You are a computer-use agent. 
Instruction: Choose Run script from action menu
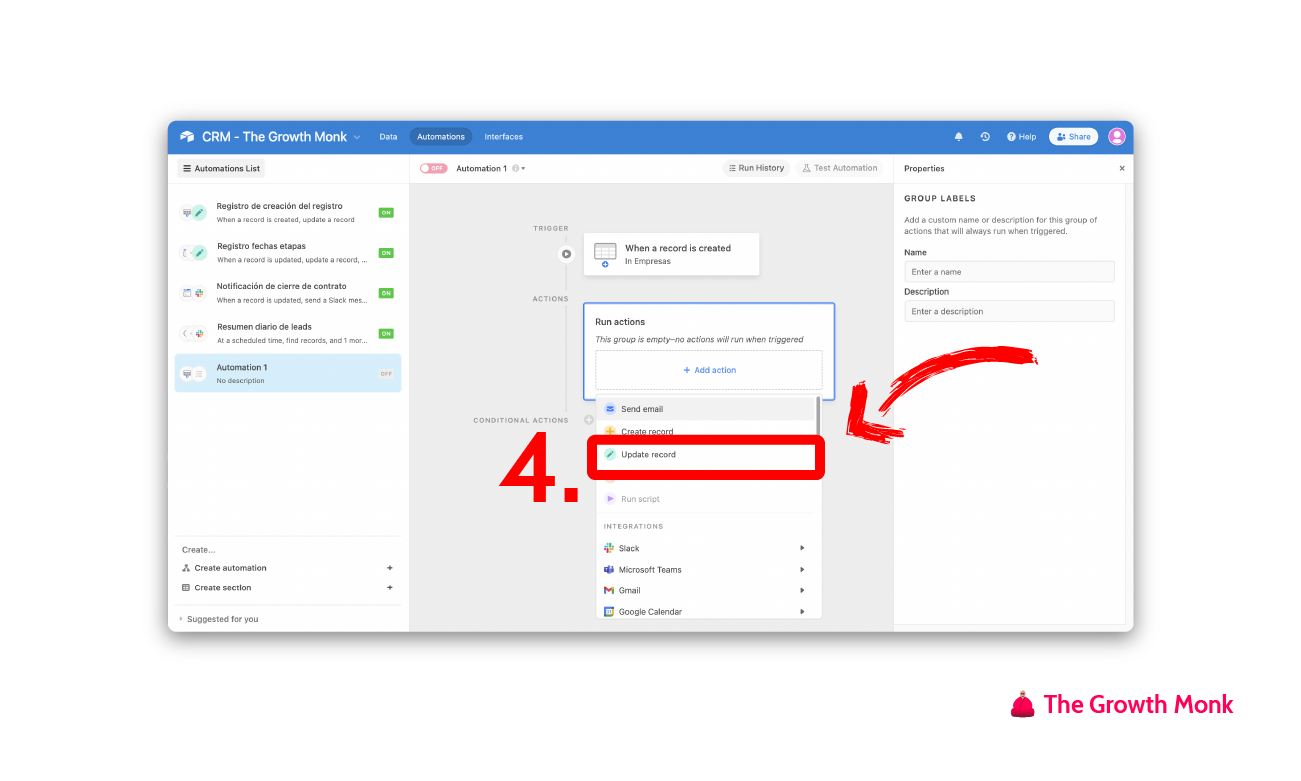click(706, 499)
